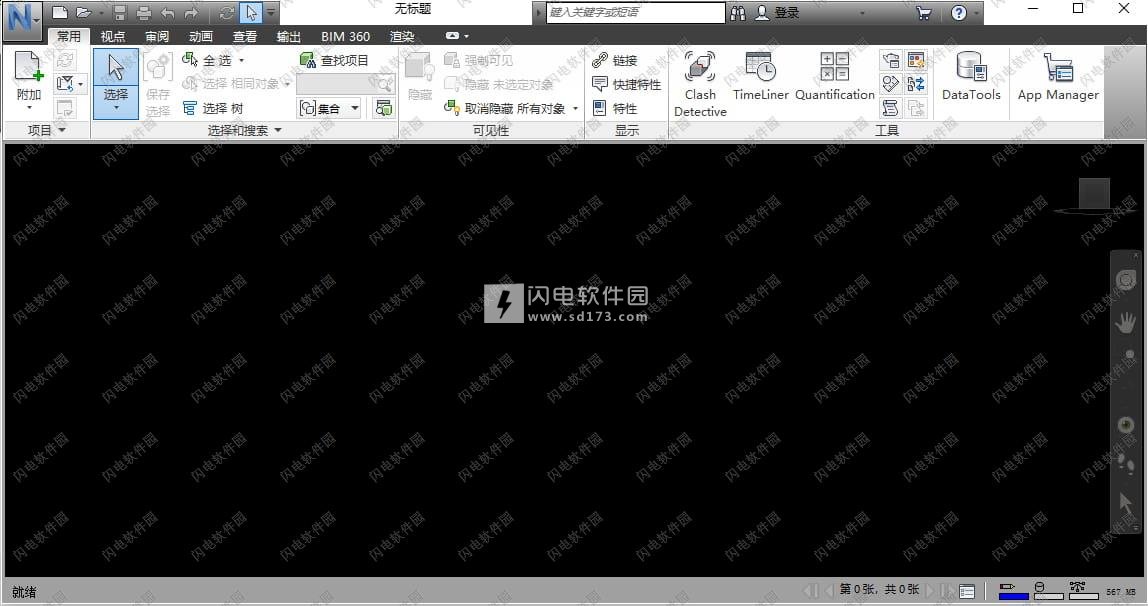Open App Manager

coord(1058,76)
